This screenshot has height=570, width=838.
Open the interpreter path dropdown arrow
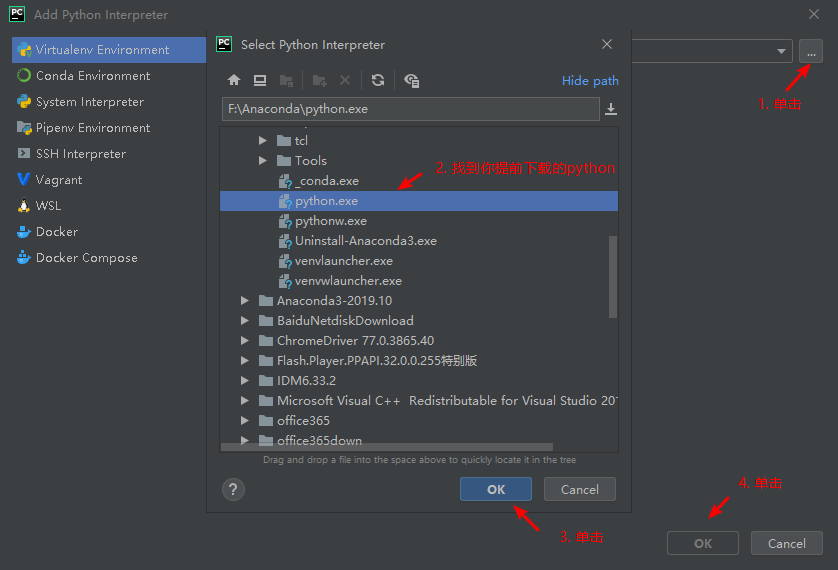click(781, 51)
